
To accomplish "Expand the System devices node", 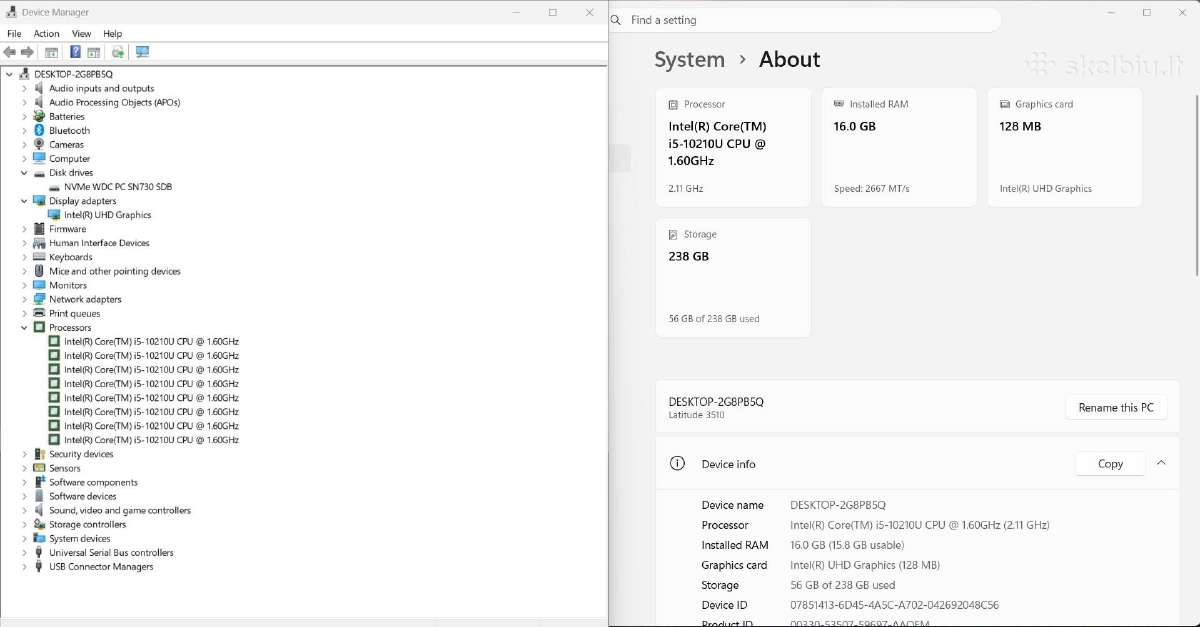I will [x=25, y=538].
